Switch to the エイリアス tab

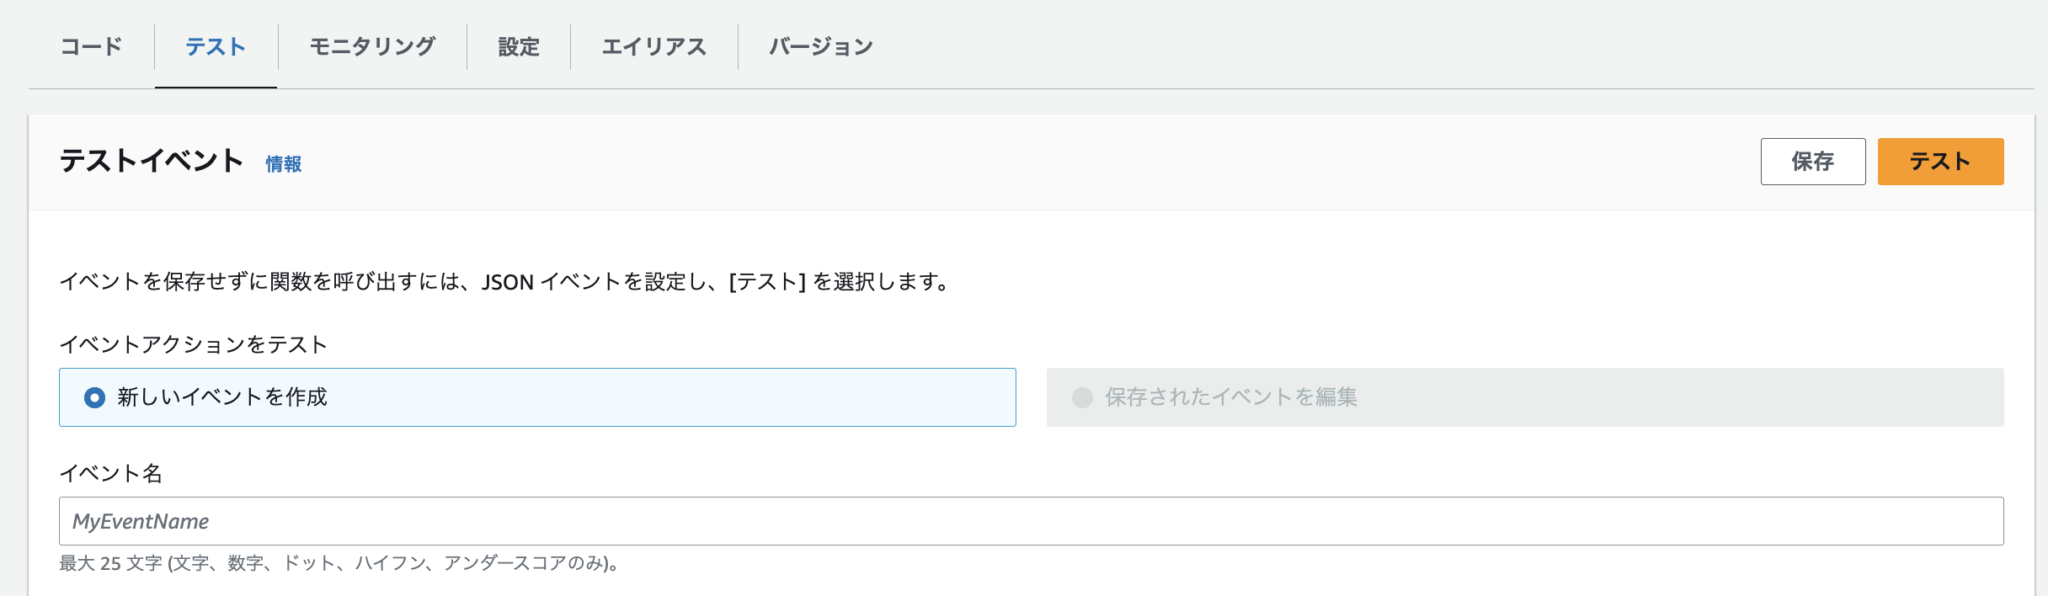coord(653,45)
